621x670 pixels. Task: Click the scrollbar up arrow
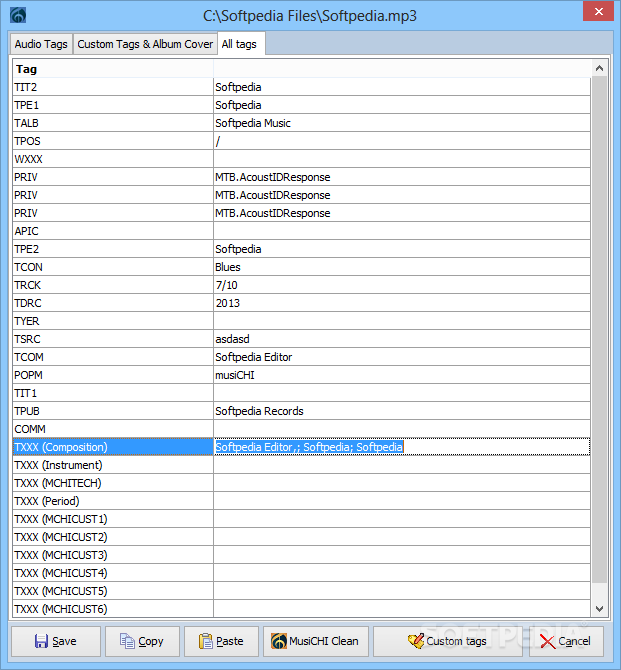599,68
